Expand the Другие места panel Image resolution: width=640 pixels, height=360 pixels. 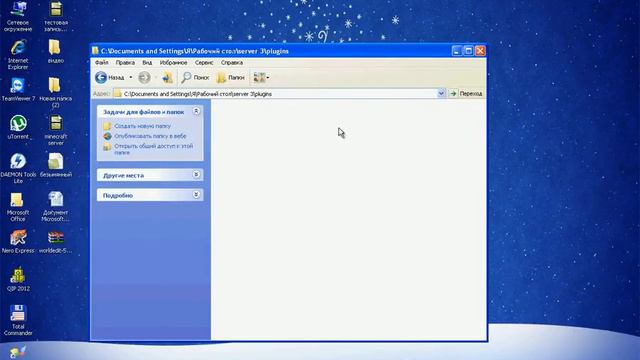point(196,175)
